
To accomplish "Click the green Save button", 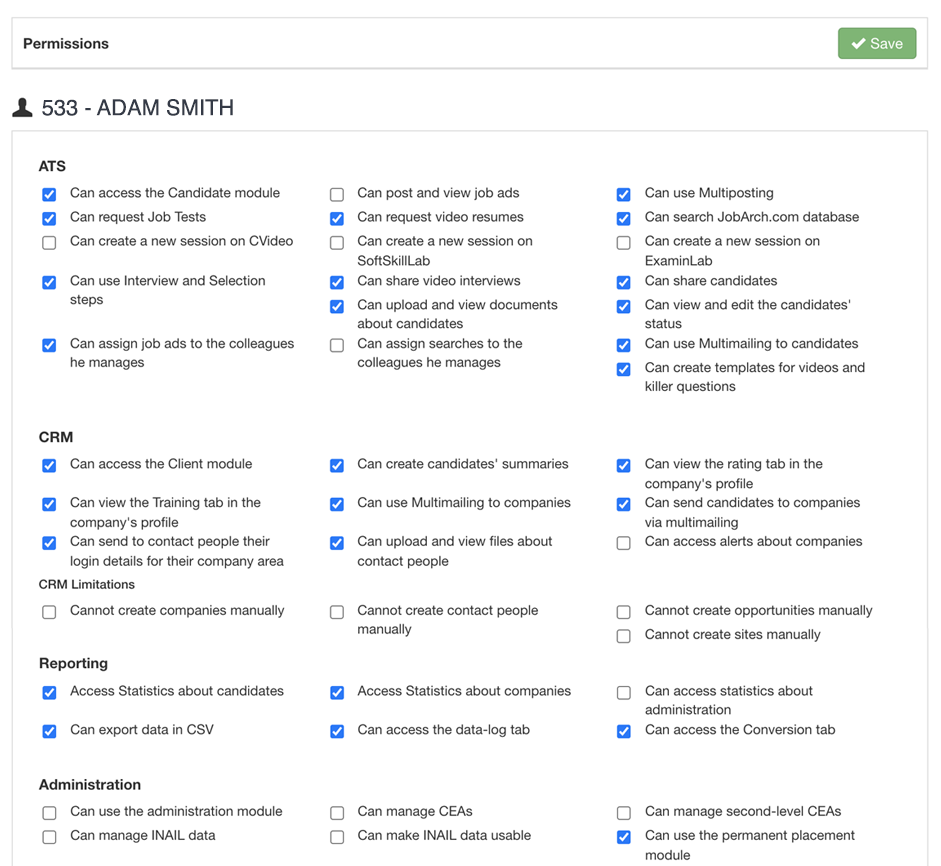I will click(x=876, y=43).
